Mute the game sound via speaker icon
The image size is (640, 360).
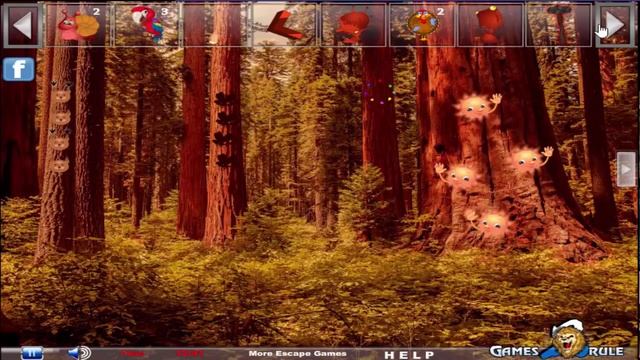80,353
